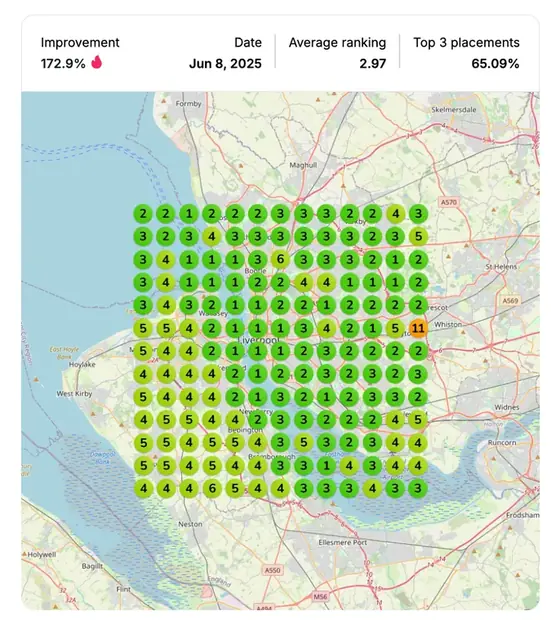Viewport: 551px width, 620px height.
Task: Click the Neston map label
Action: click(x=190, y=524)
